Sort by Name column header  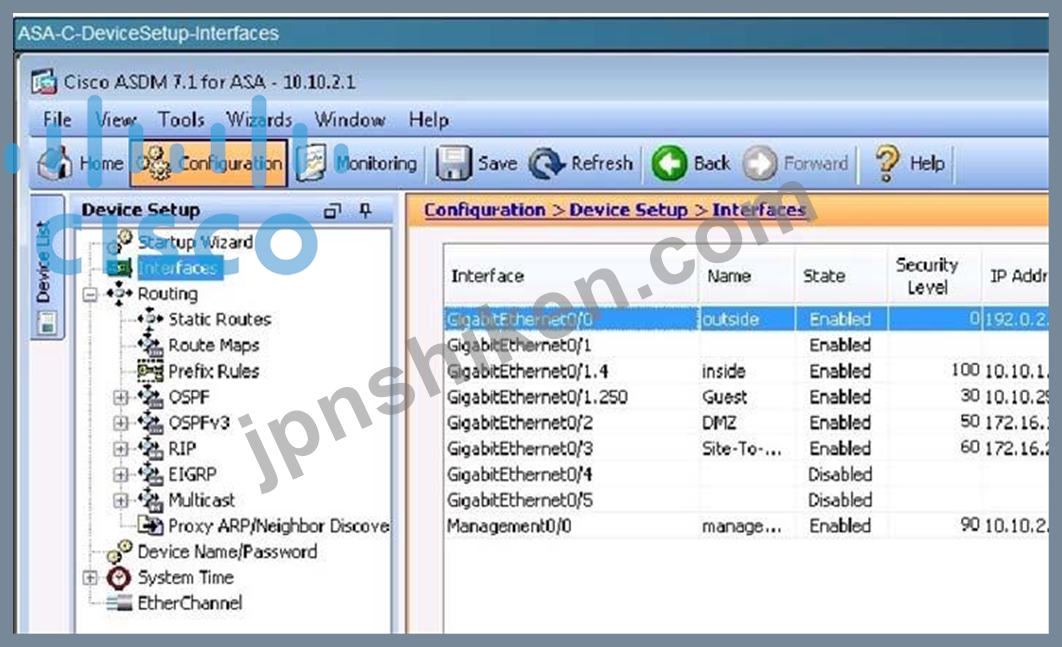746,276
